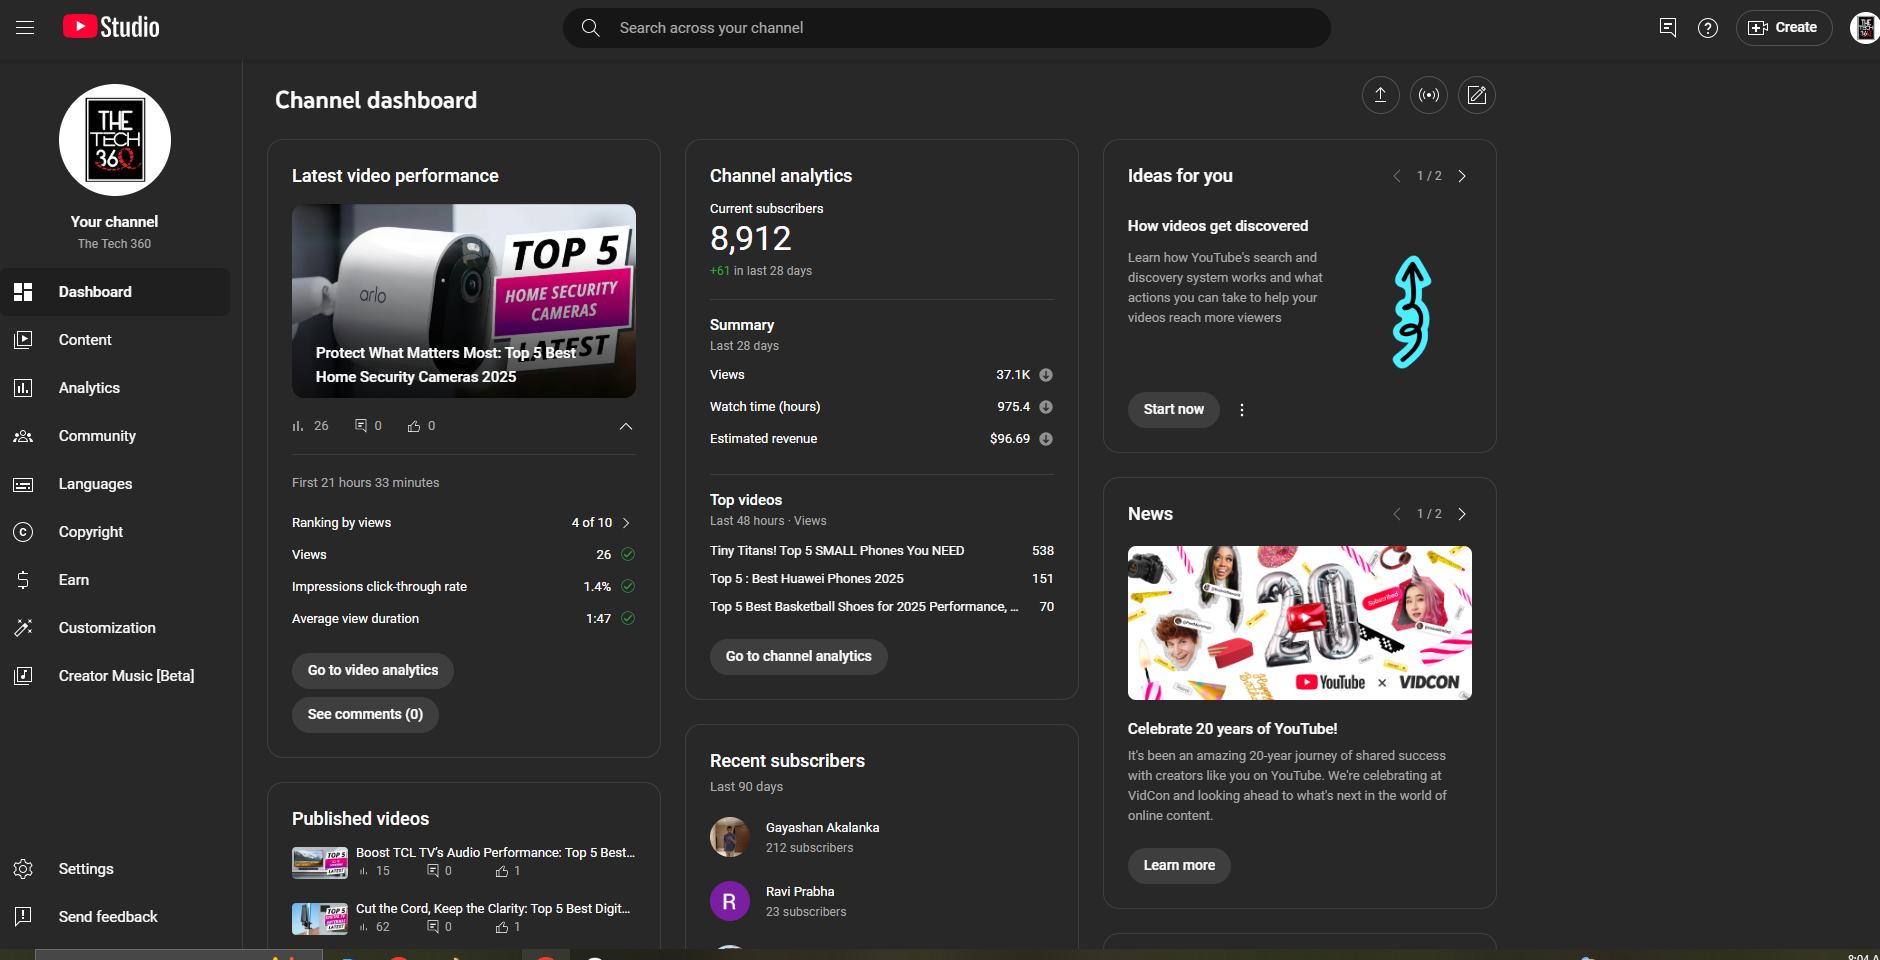
Task: Open Languages in the sidebar
Action: pyautogui.click(x=115, y=484)
